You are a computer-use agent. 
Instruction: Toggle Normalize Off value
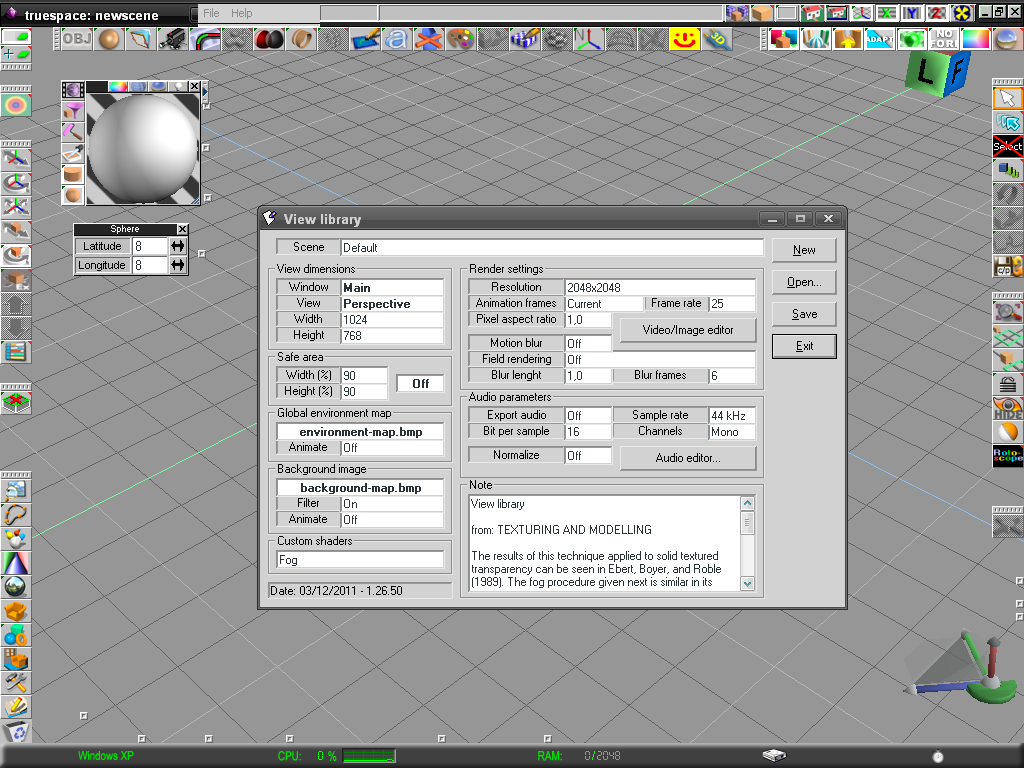pos(588,456)
